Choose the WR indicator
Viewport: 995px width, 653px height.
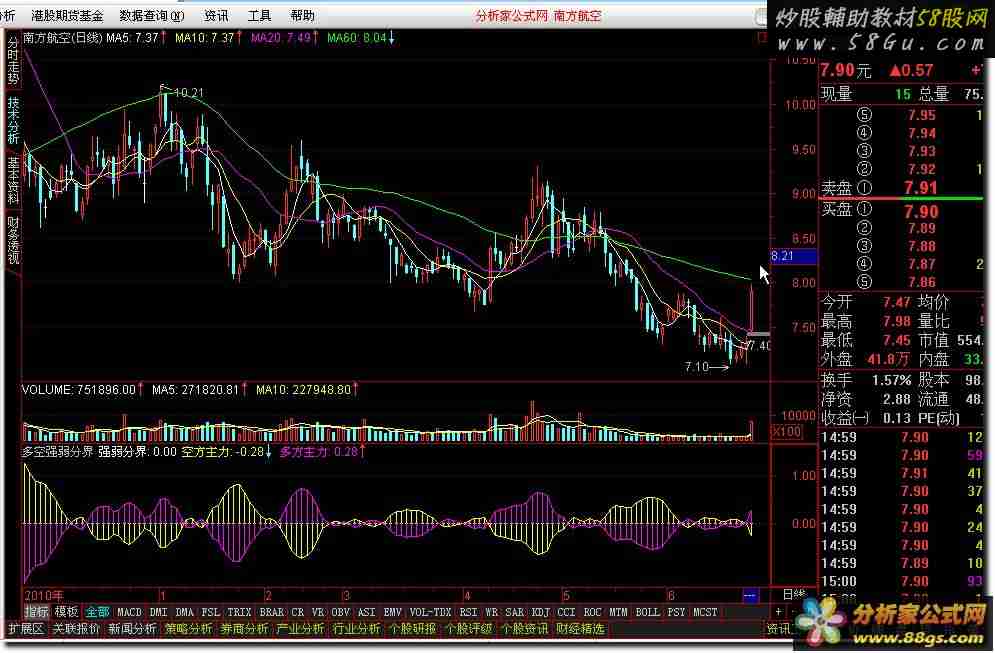491,612
